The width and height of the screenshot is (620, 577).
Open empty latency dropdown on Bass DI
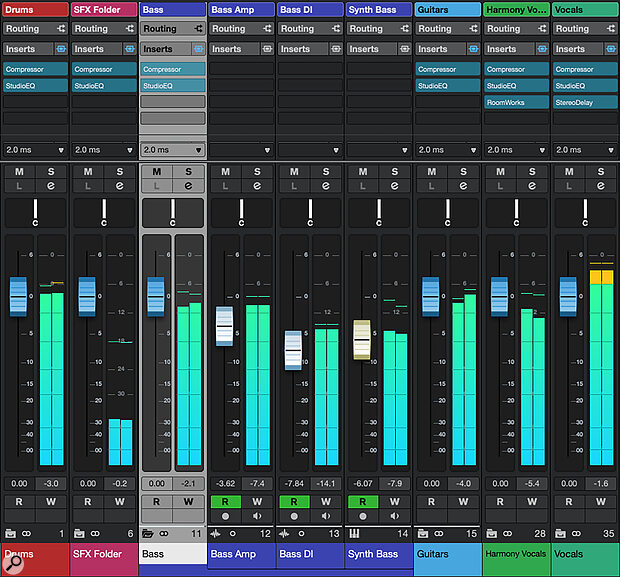point(310,150)
